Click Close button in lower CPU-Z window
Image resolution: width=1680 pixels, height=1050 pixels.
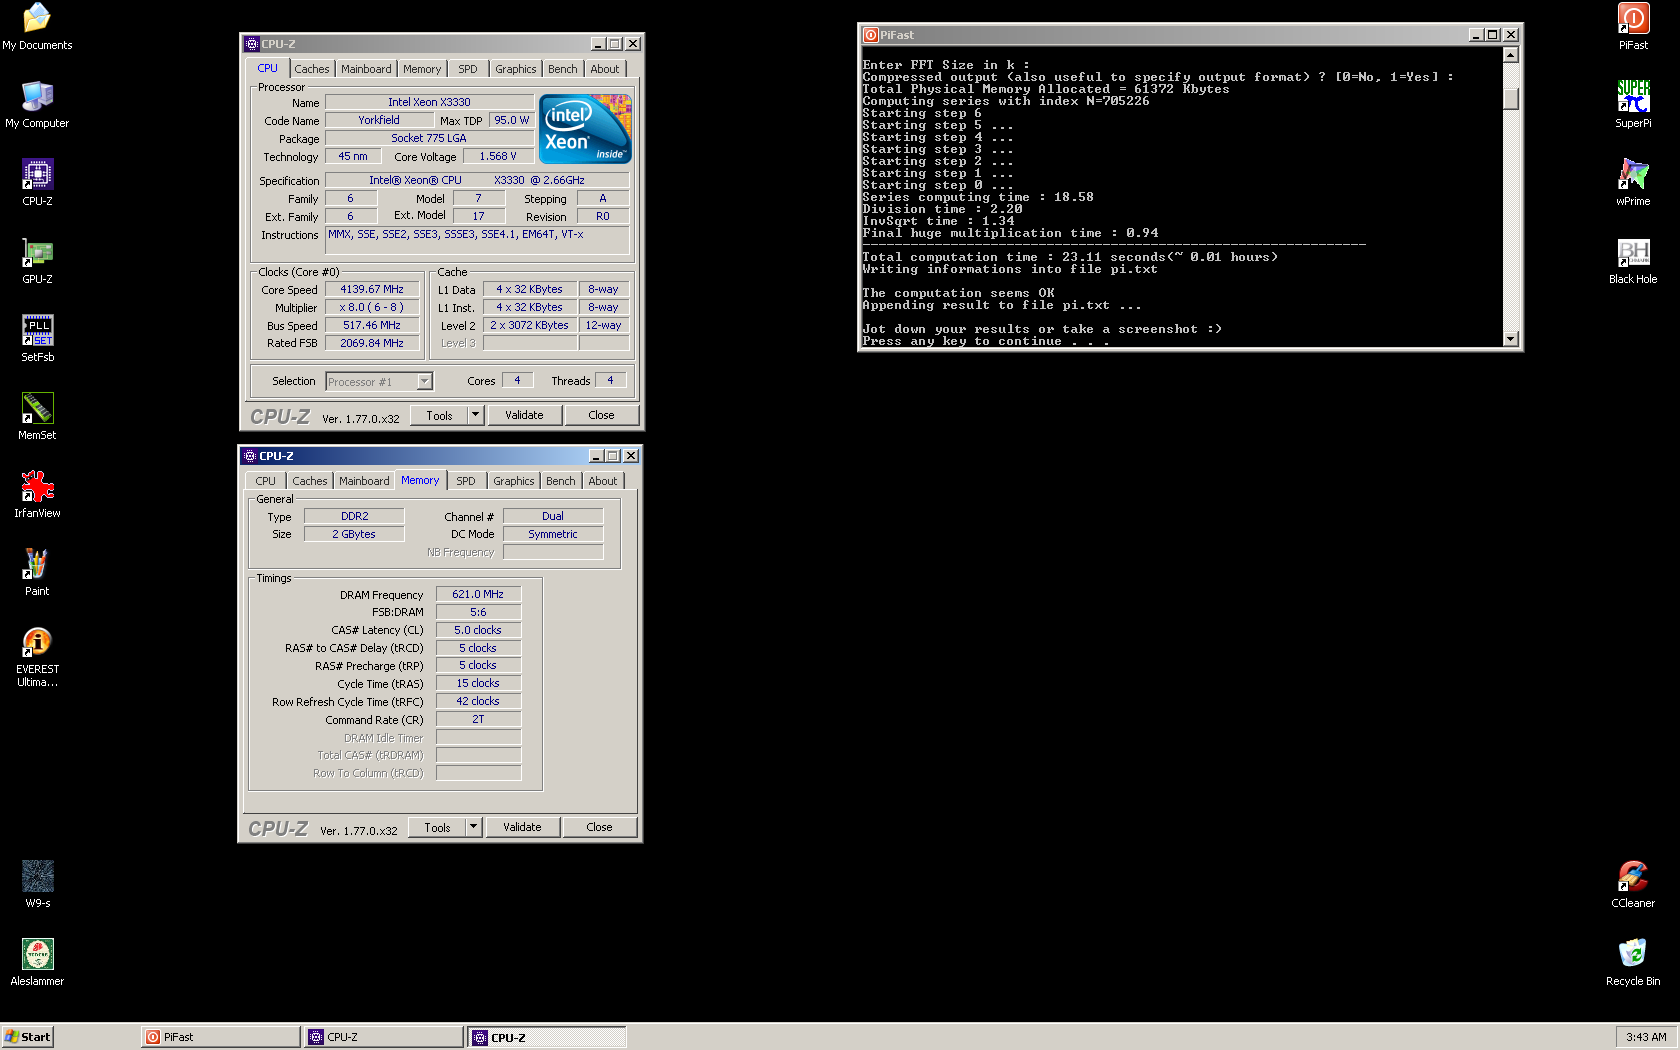(x=599, y=827)
